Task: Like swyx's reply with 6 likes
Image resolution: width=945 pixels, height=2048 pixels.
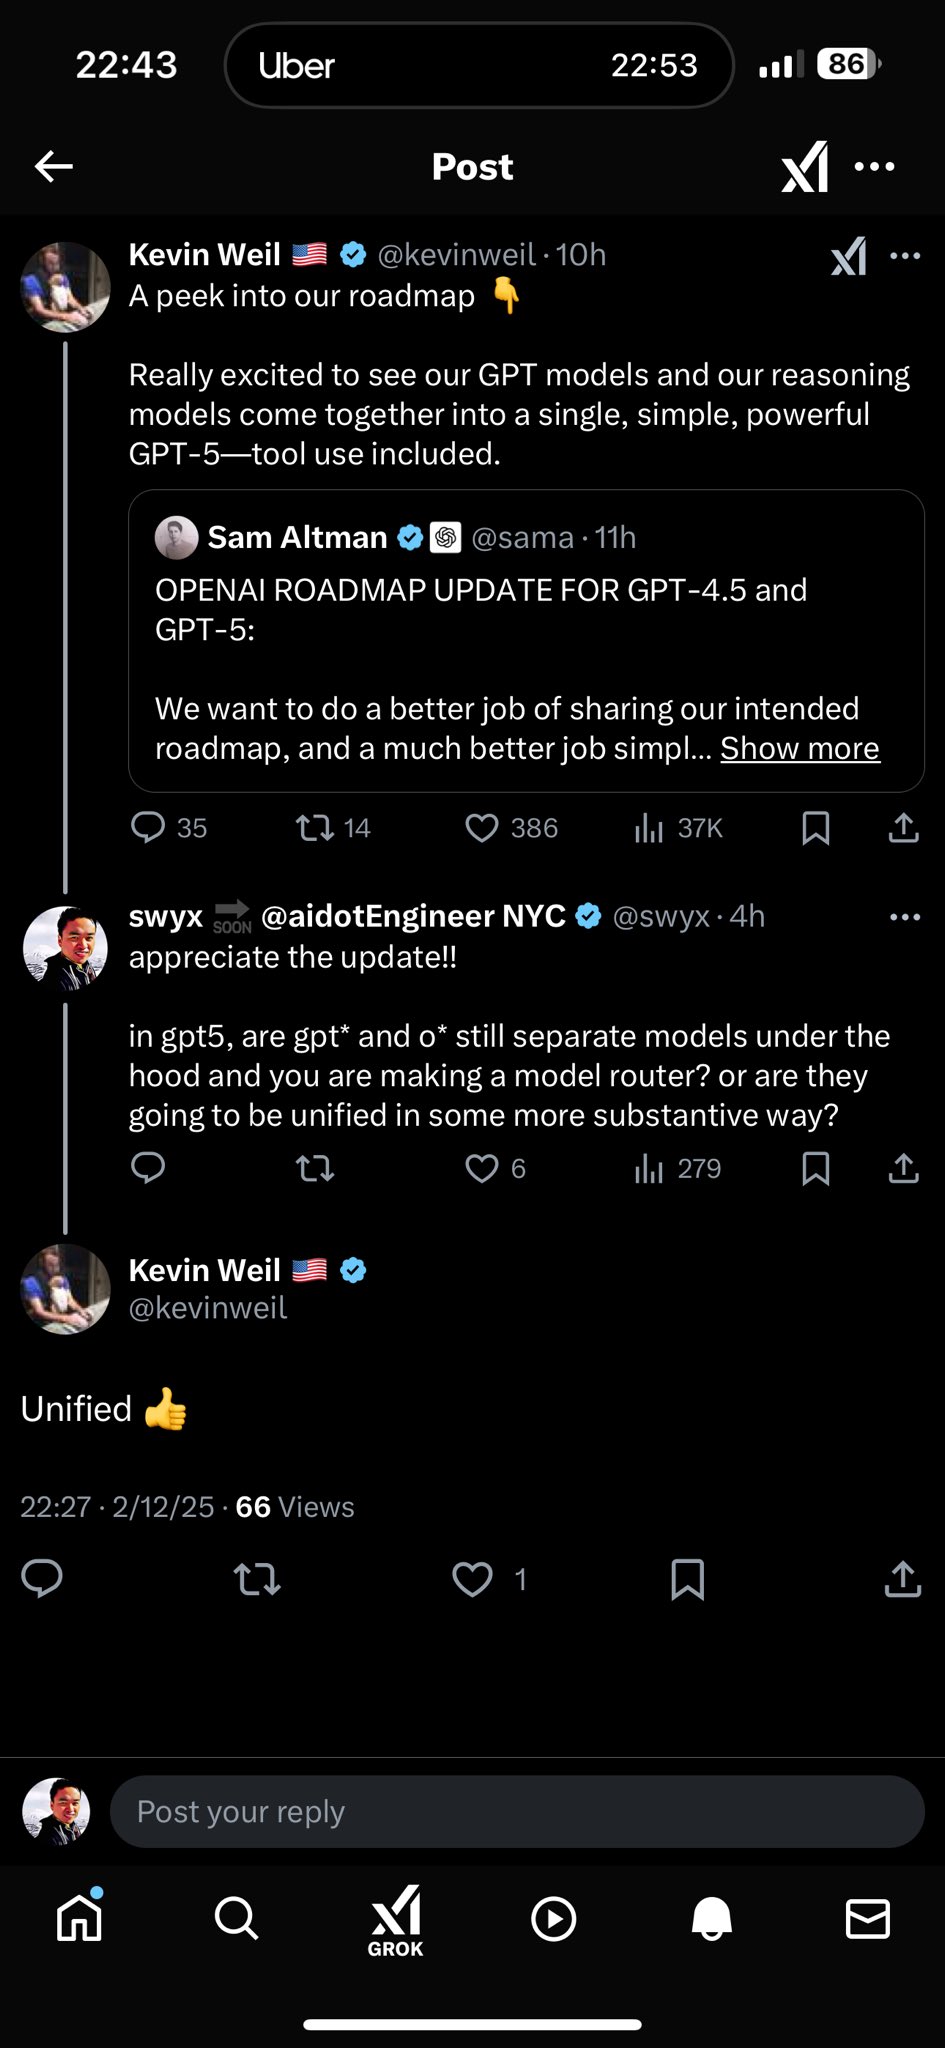Action: point(482,1168)
